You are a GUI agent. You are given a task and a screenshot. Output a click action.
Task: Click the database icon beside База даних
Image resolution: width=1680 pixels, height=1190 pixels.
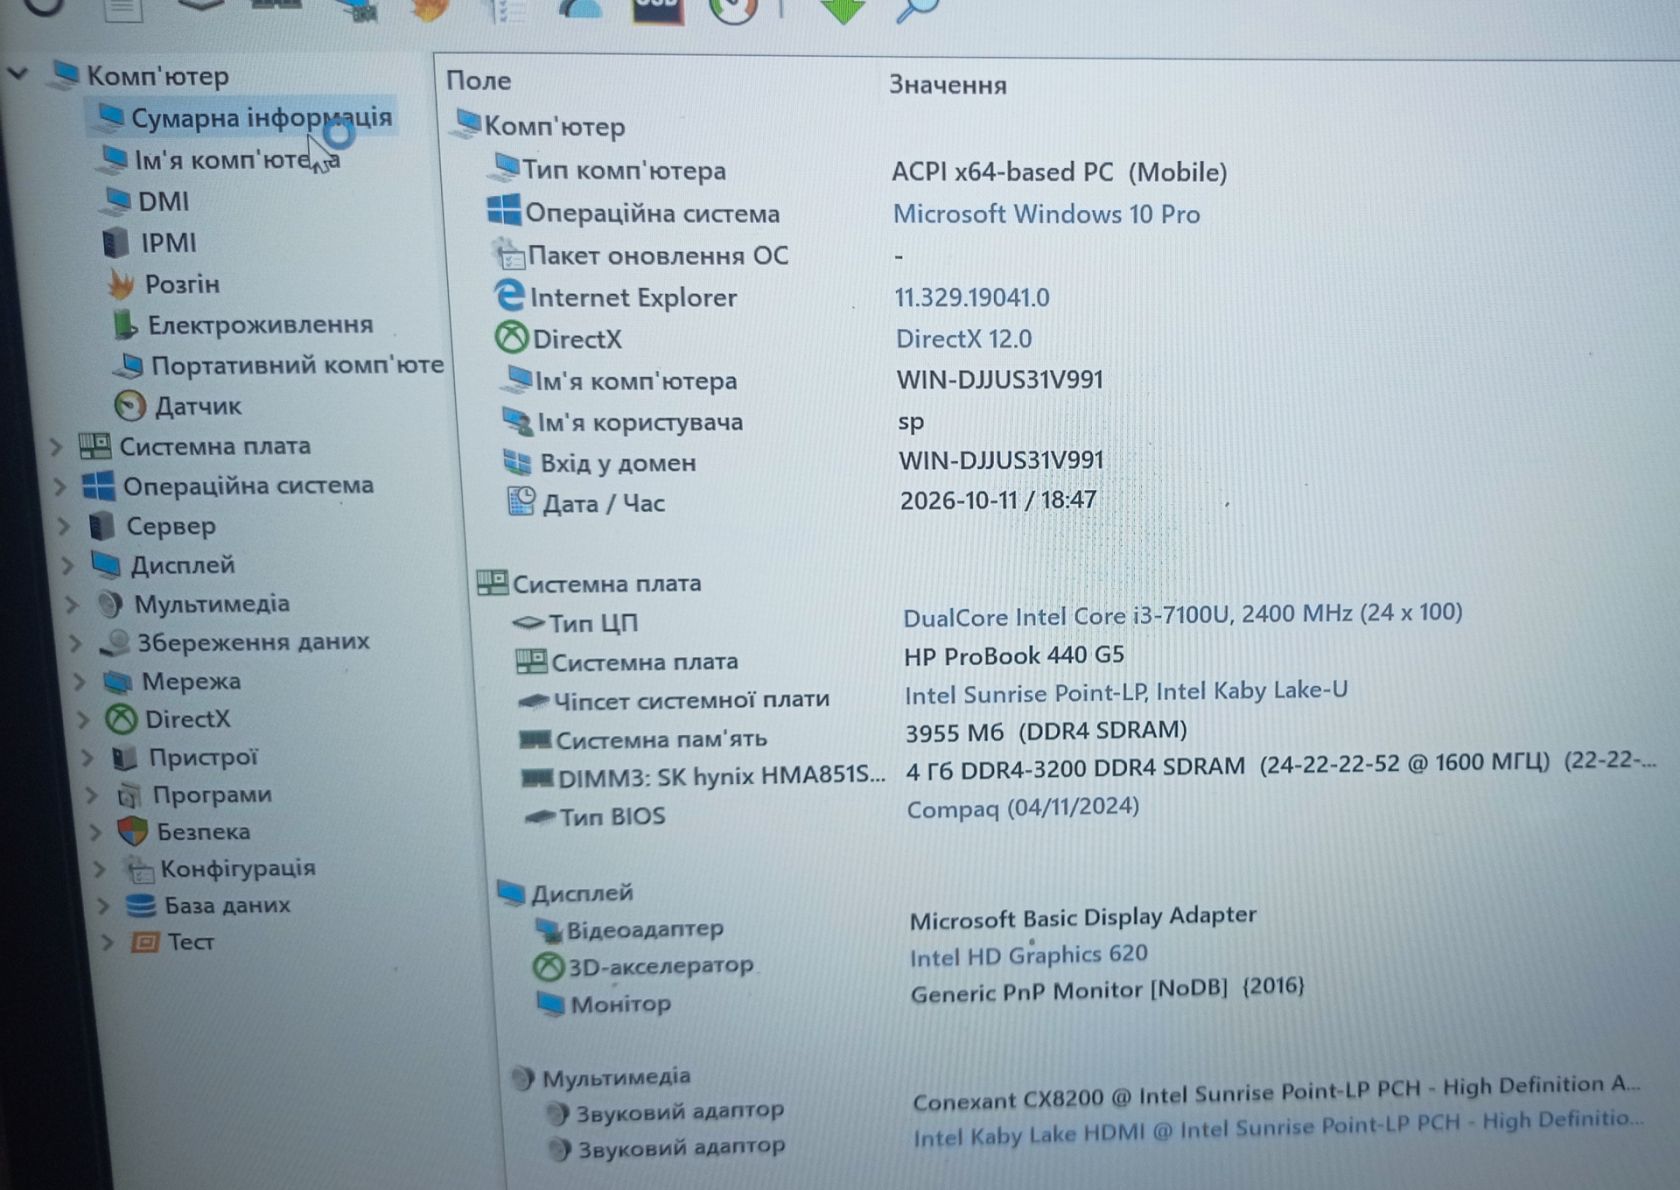140,906
